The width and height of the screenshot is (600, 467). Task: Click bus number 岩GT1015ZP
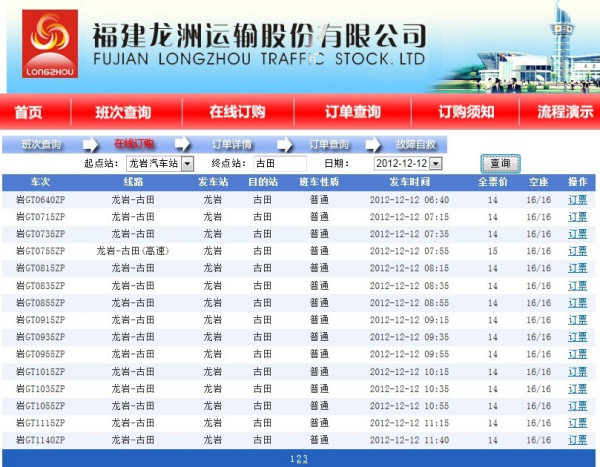(40, 372)
